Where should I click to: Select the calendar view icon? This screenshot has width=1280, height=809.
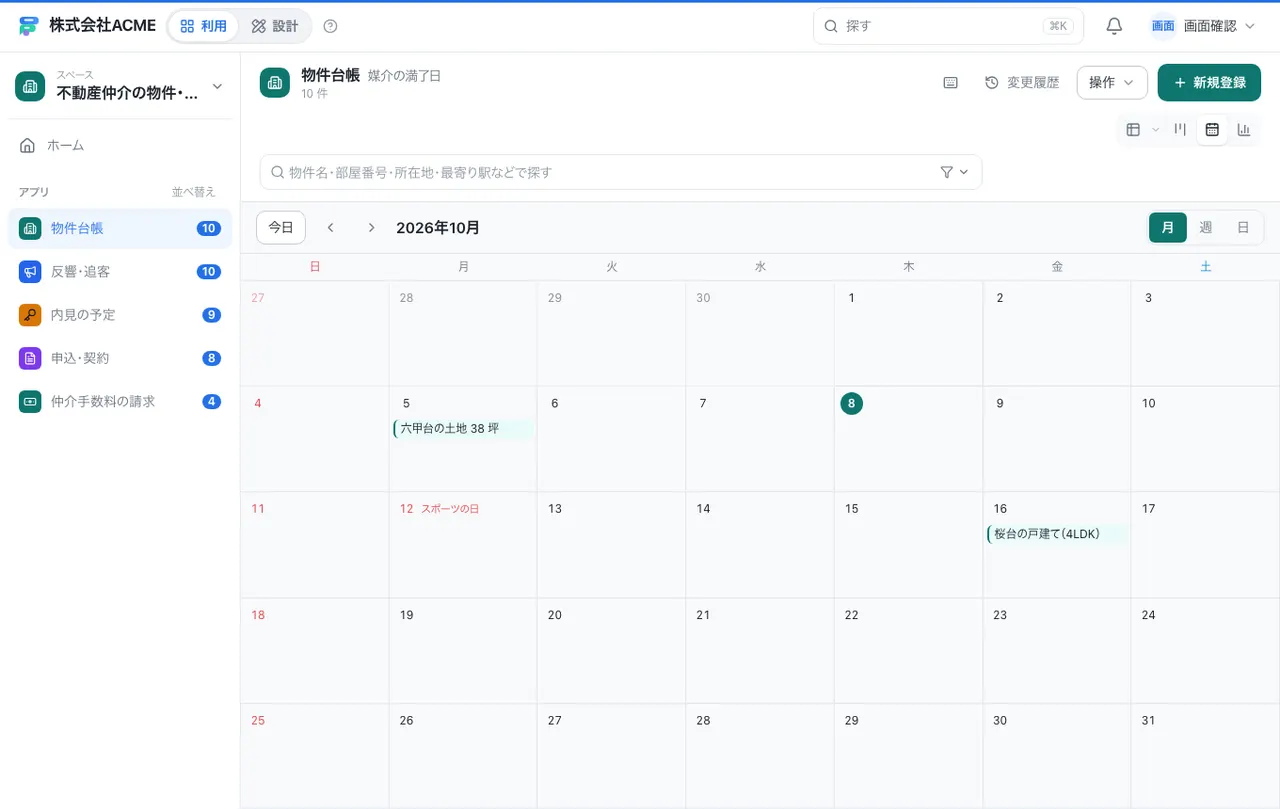click(1212, 129)
